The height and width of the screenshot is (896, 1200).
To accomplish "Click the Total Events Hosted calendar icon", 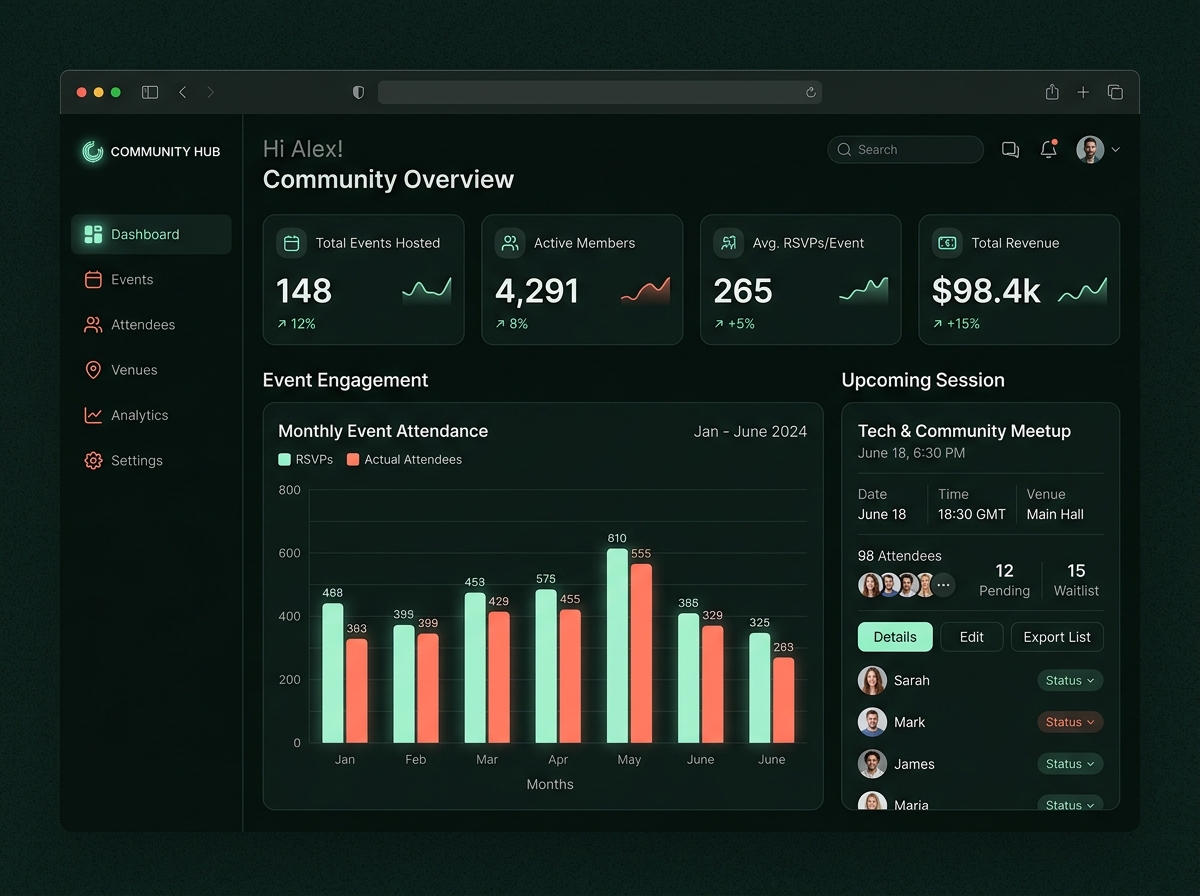I will click(292, 243).
